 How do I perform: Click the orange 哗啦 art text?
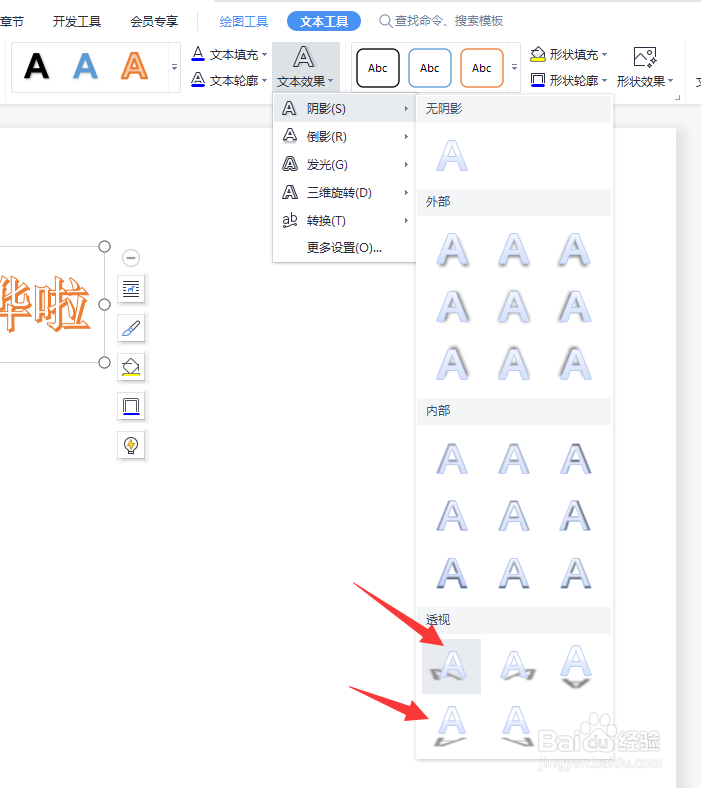(x=45, y=304)
